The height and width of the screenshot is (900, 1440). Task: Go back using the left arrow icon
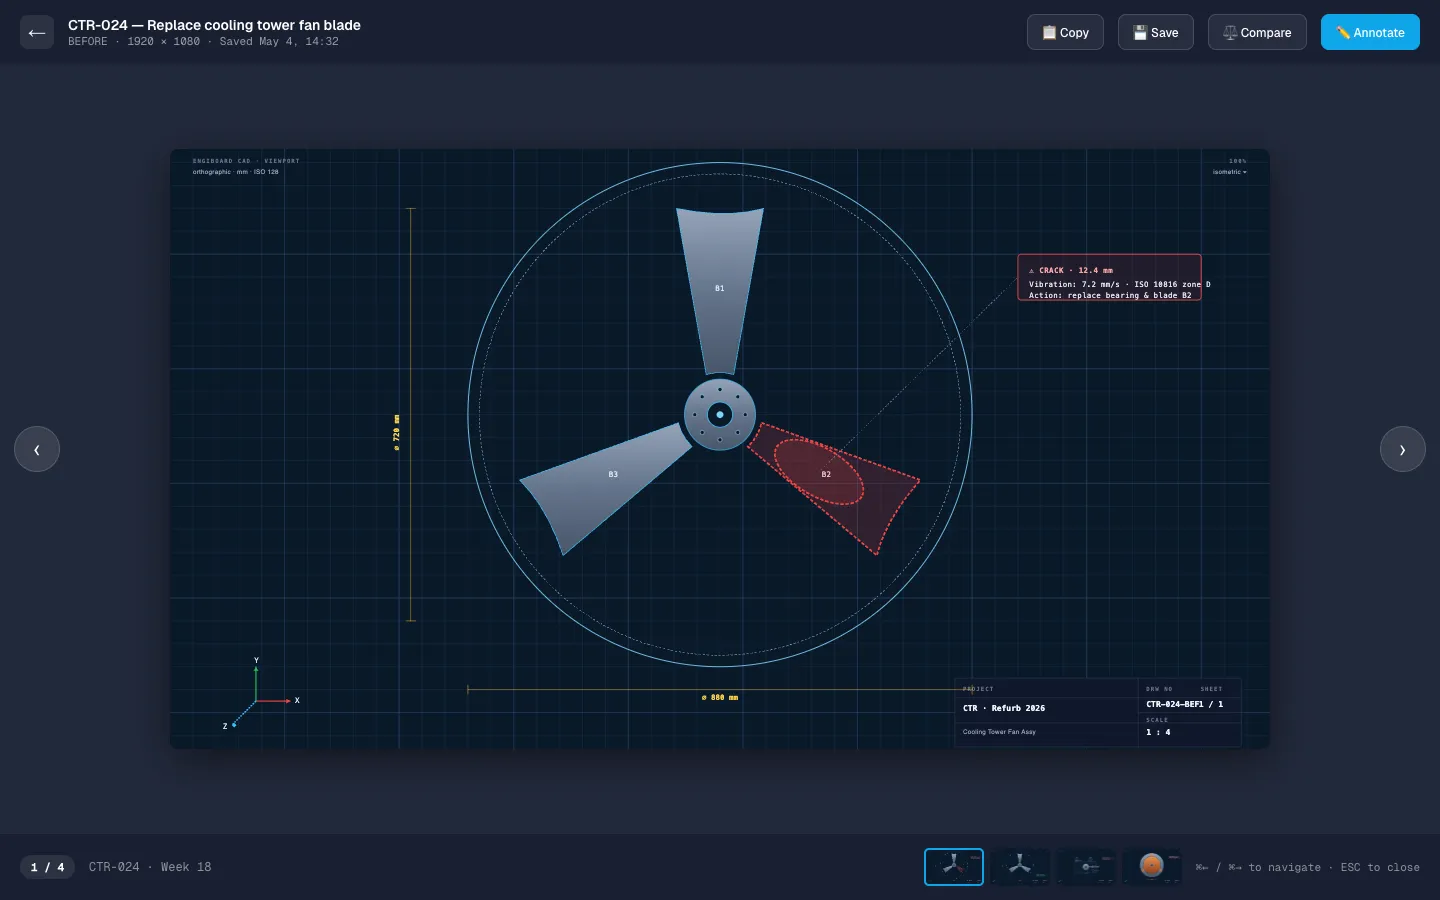point(37,32)
